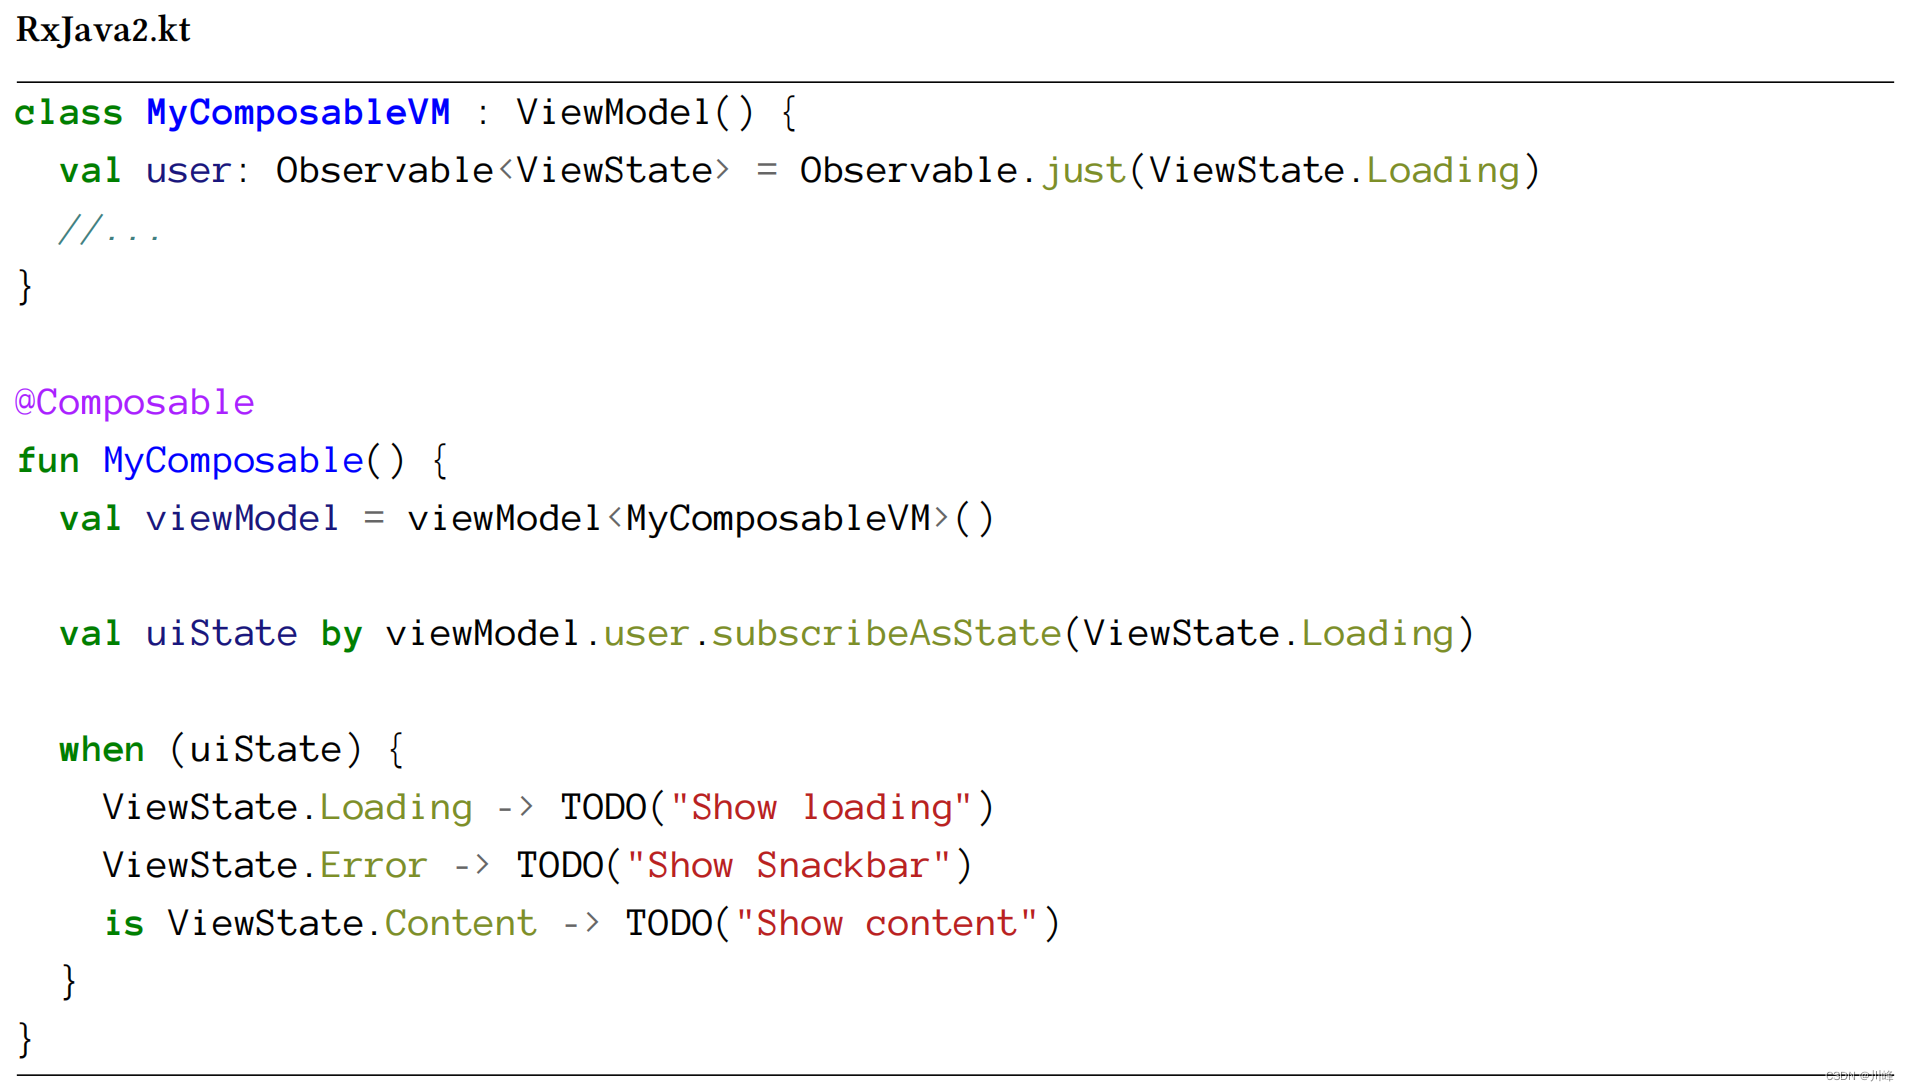This screenshot has width=1909, height=1091.
Task: Click the when keyword
Action: [101, 749]
